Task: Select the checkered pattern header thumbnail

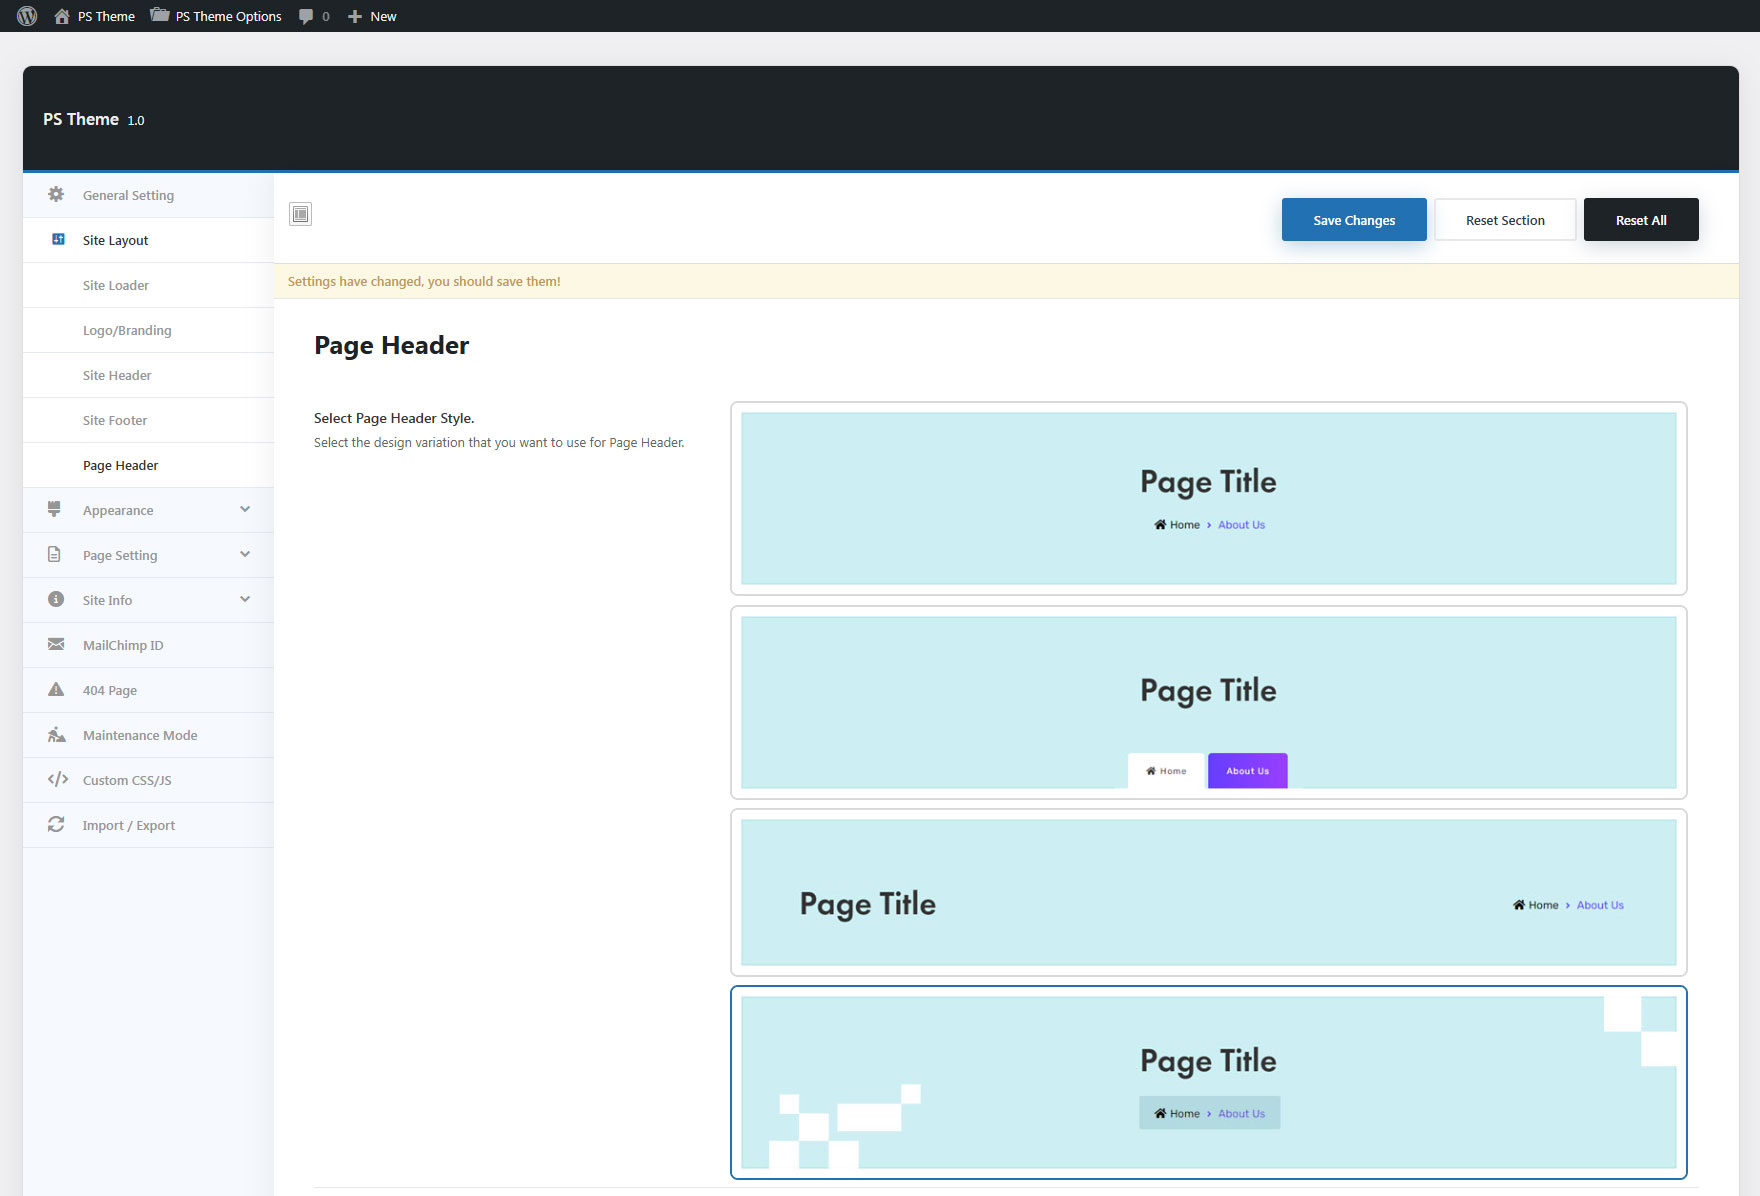Action: pos(1208,1082)
